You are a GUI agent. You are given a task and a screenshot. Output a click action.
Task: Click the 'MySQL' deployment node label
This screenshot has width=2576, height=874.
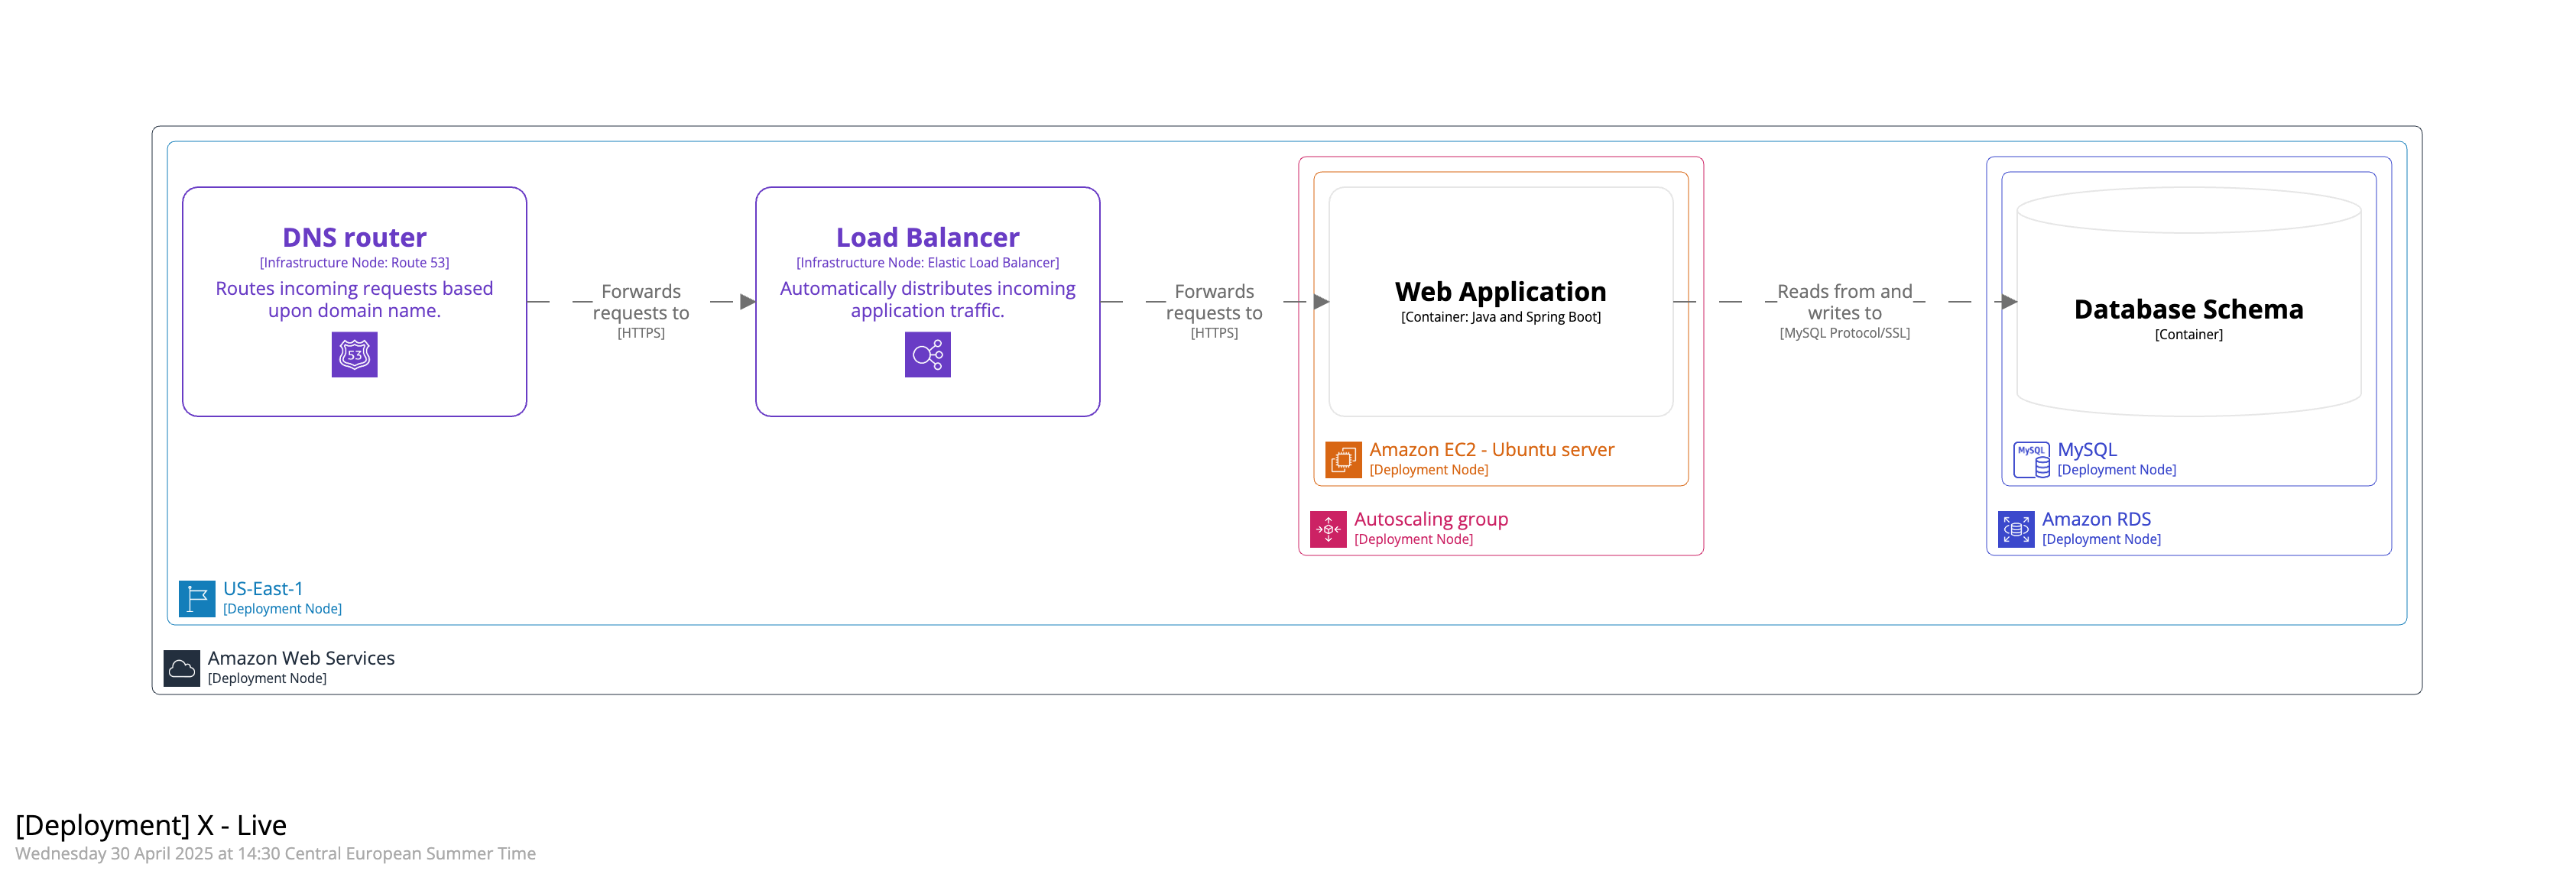pos(2086,450)
